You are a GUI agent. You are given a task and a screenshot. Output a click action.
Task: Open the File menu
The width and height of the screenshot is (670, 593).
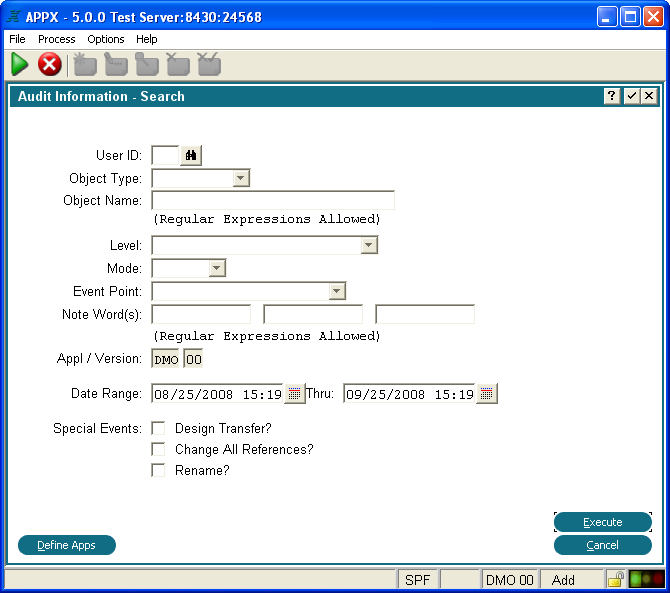tap(17, 39)
